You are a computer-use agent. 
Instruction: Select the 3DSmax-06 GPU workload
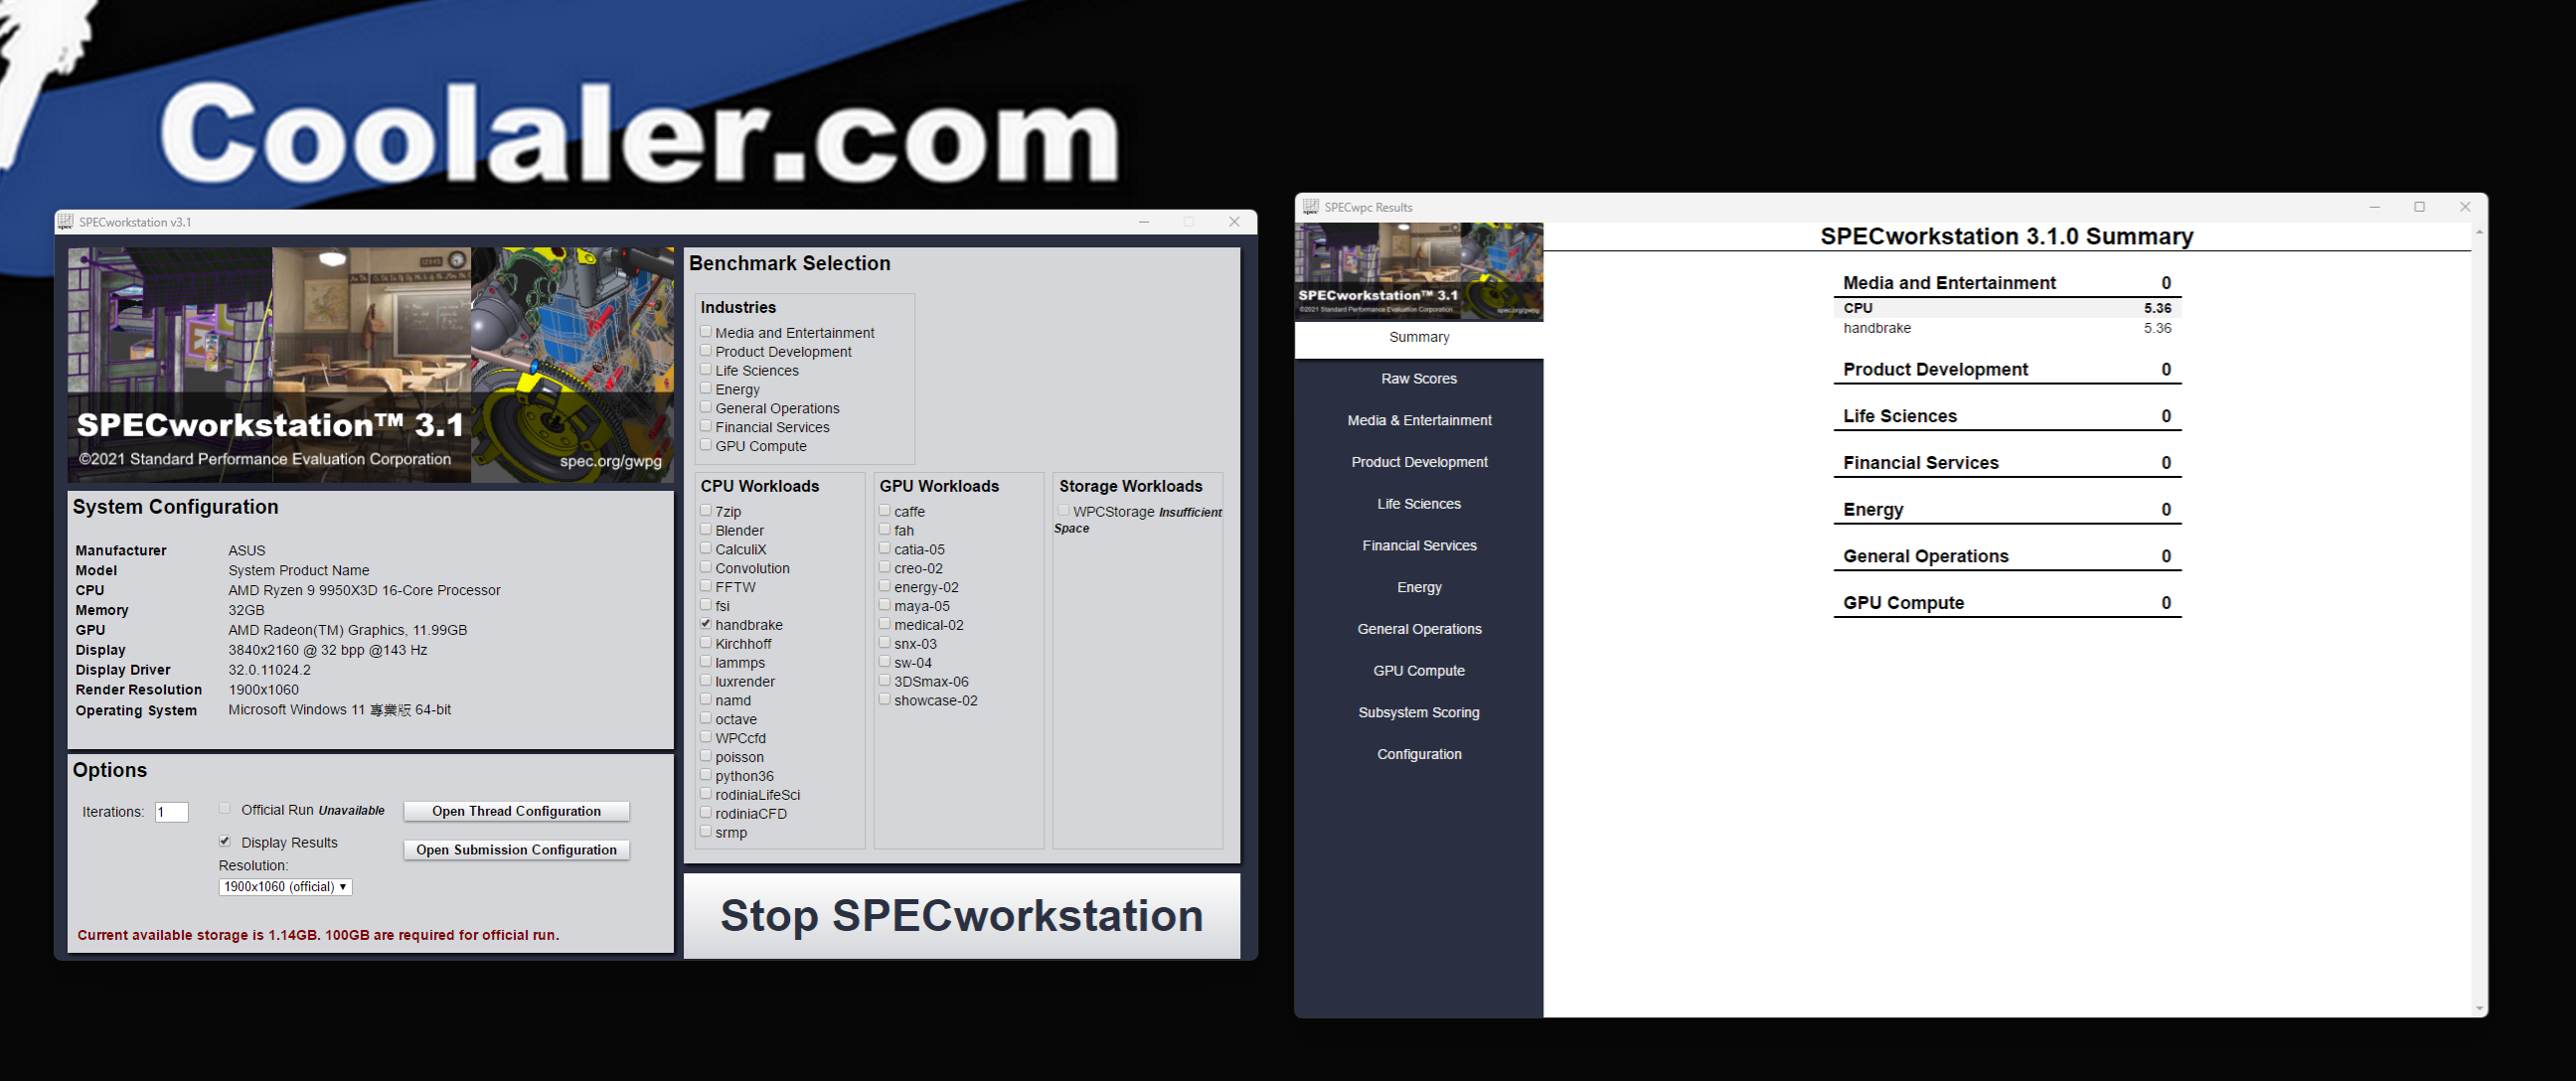(885, 681)
